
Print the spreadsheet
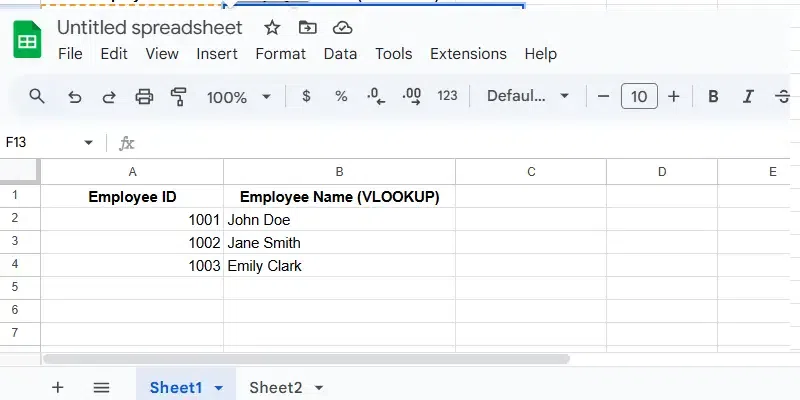coord(144,96)
